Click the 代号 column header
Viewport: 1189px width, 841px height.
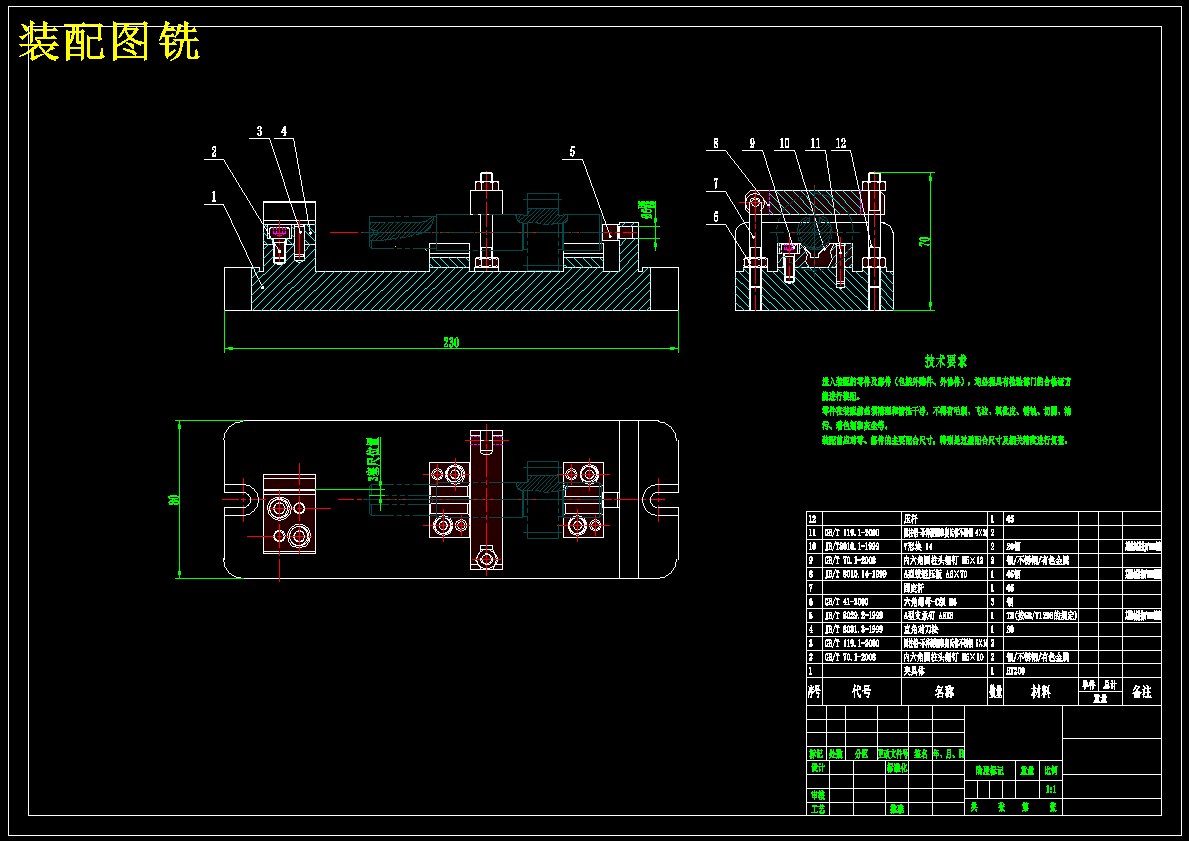861,692
